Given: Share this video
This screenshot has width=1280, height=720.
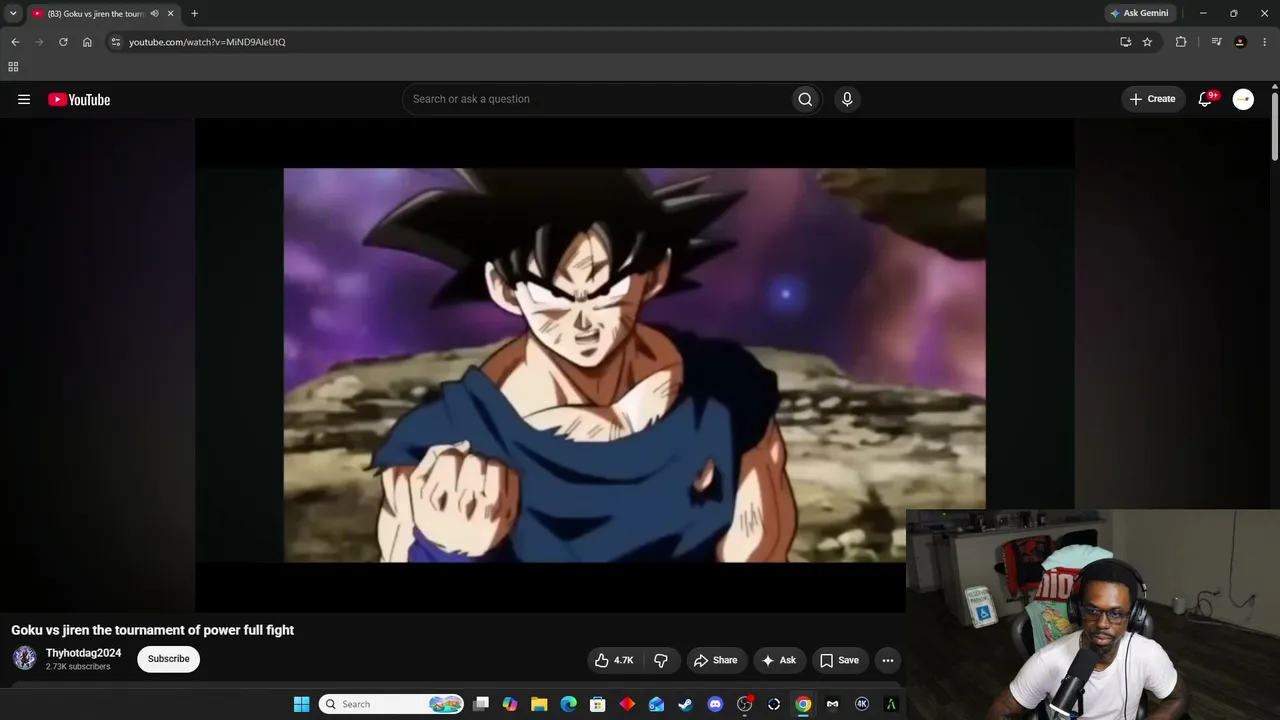Looking at the screenshot, I should point(715,660).
